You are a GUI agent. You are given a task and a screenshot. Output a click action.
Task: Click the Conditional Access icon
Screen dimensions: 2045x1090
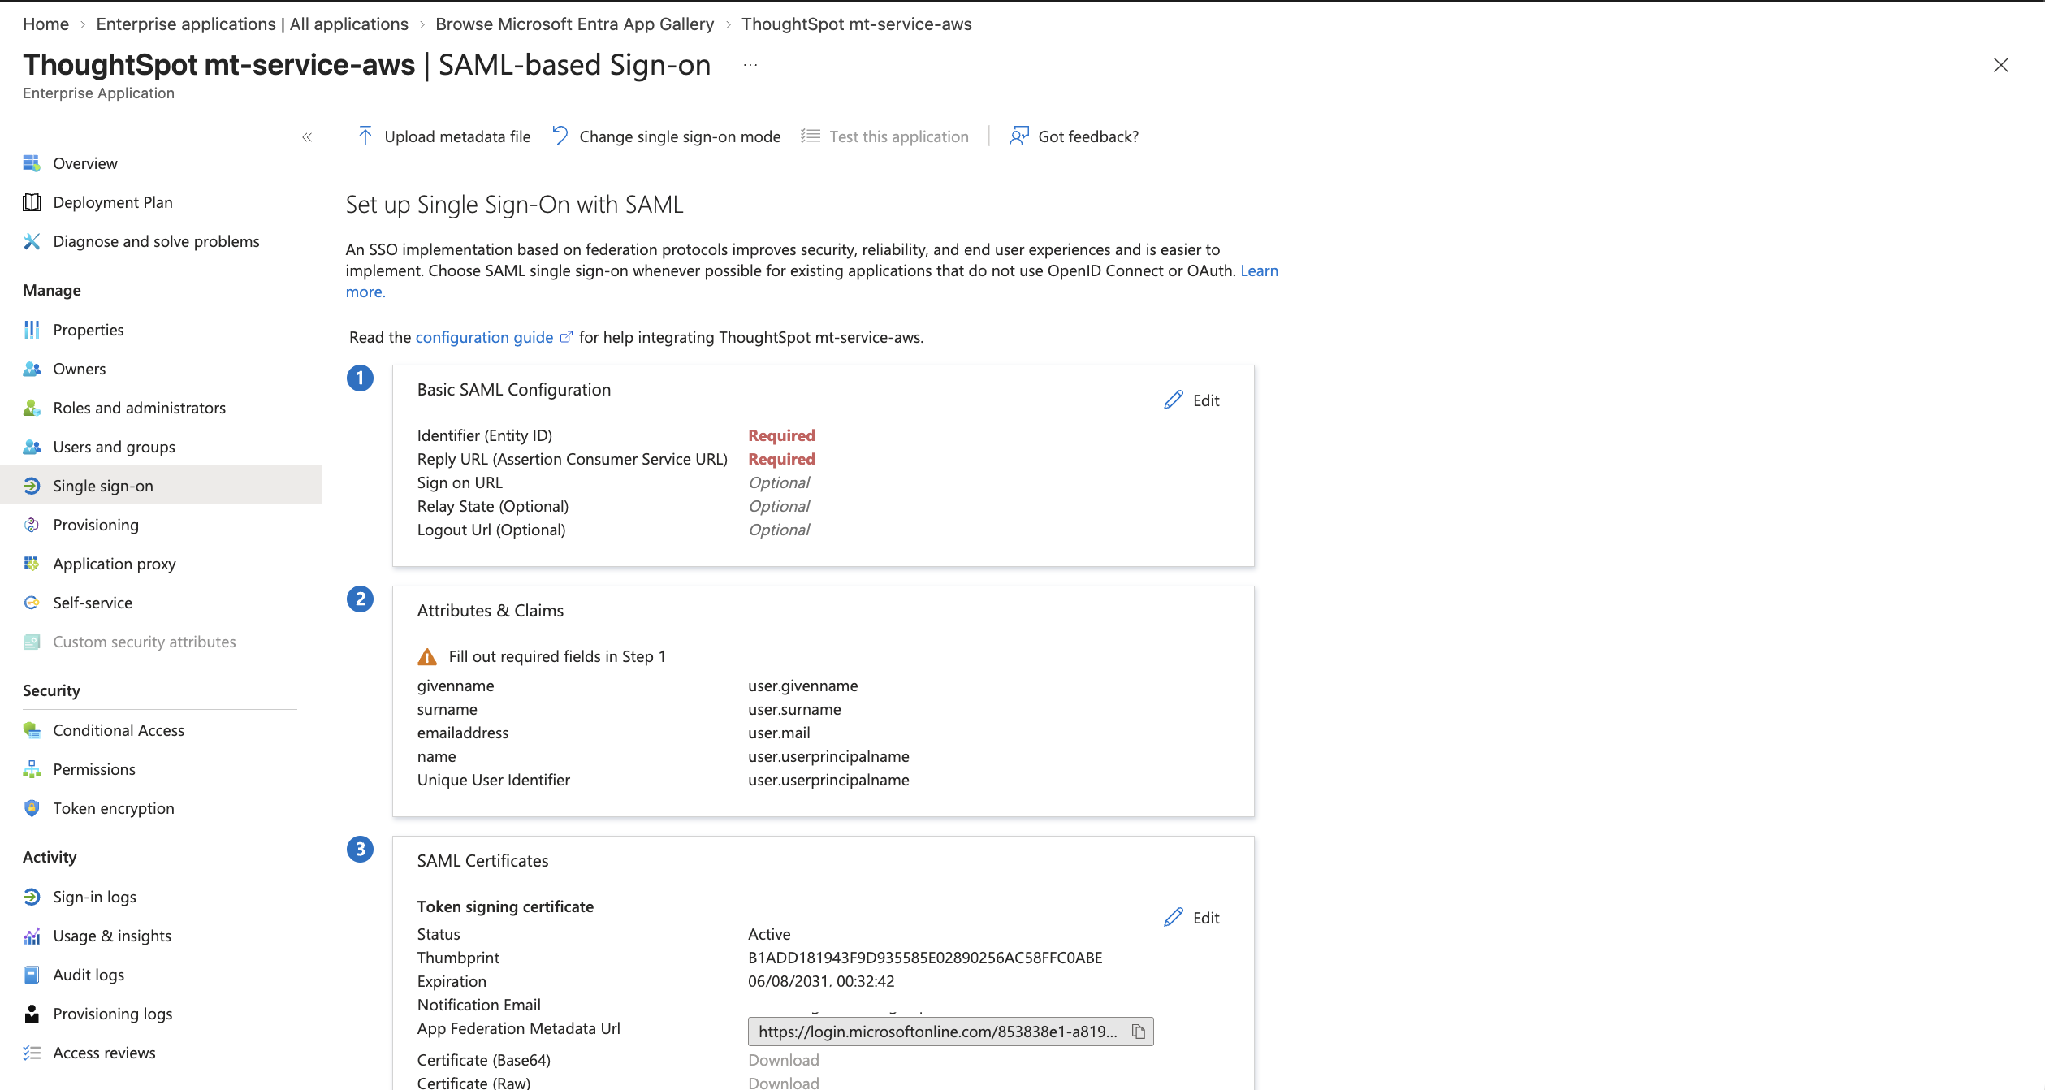pyautogui.click(x=32, y=730)
